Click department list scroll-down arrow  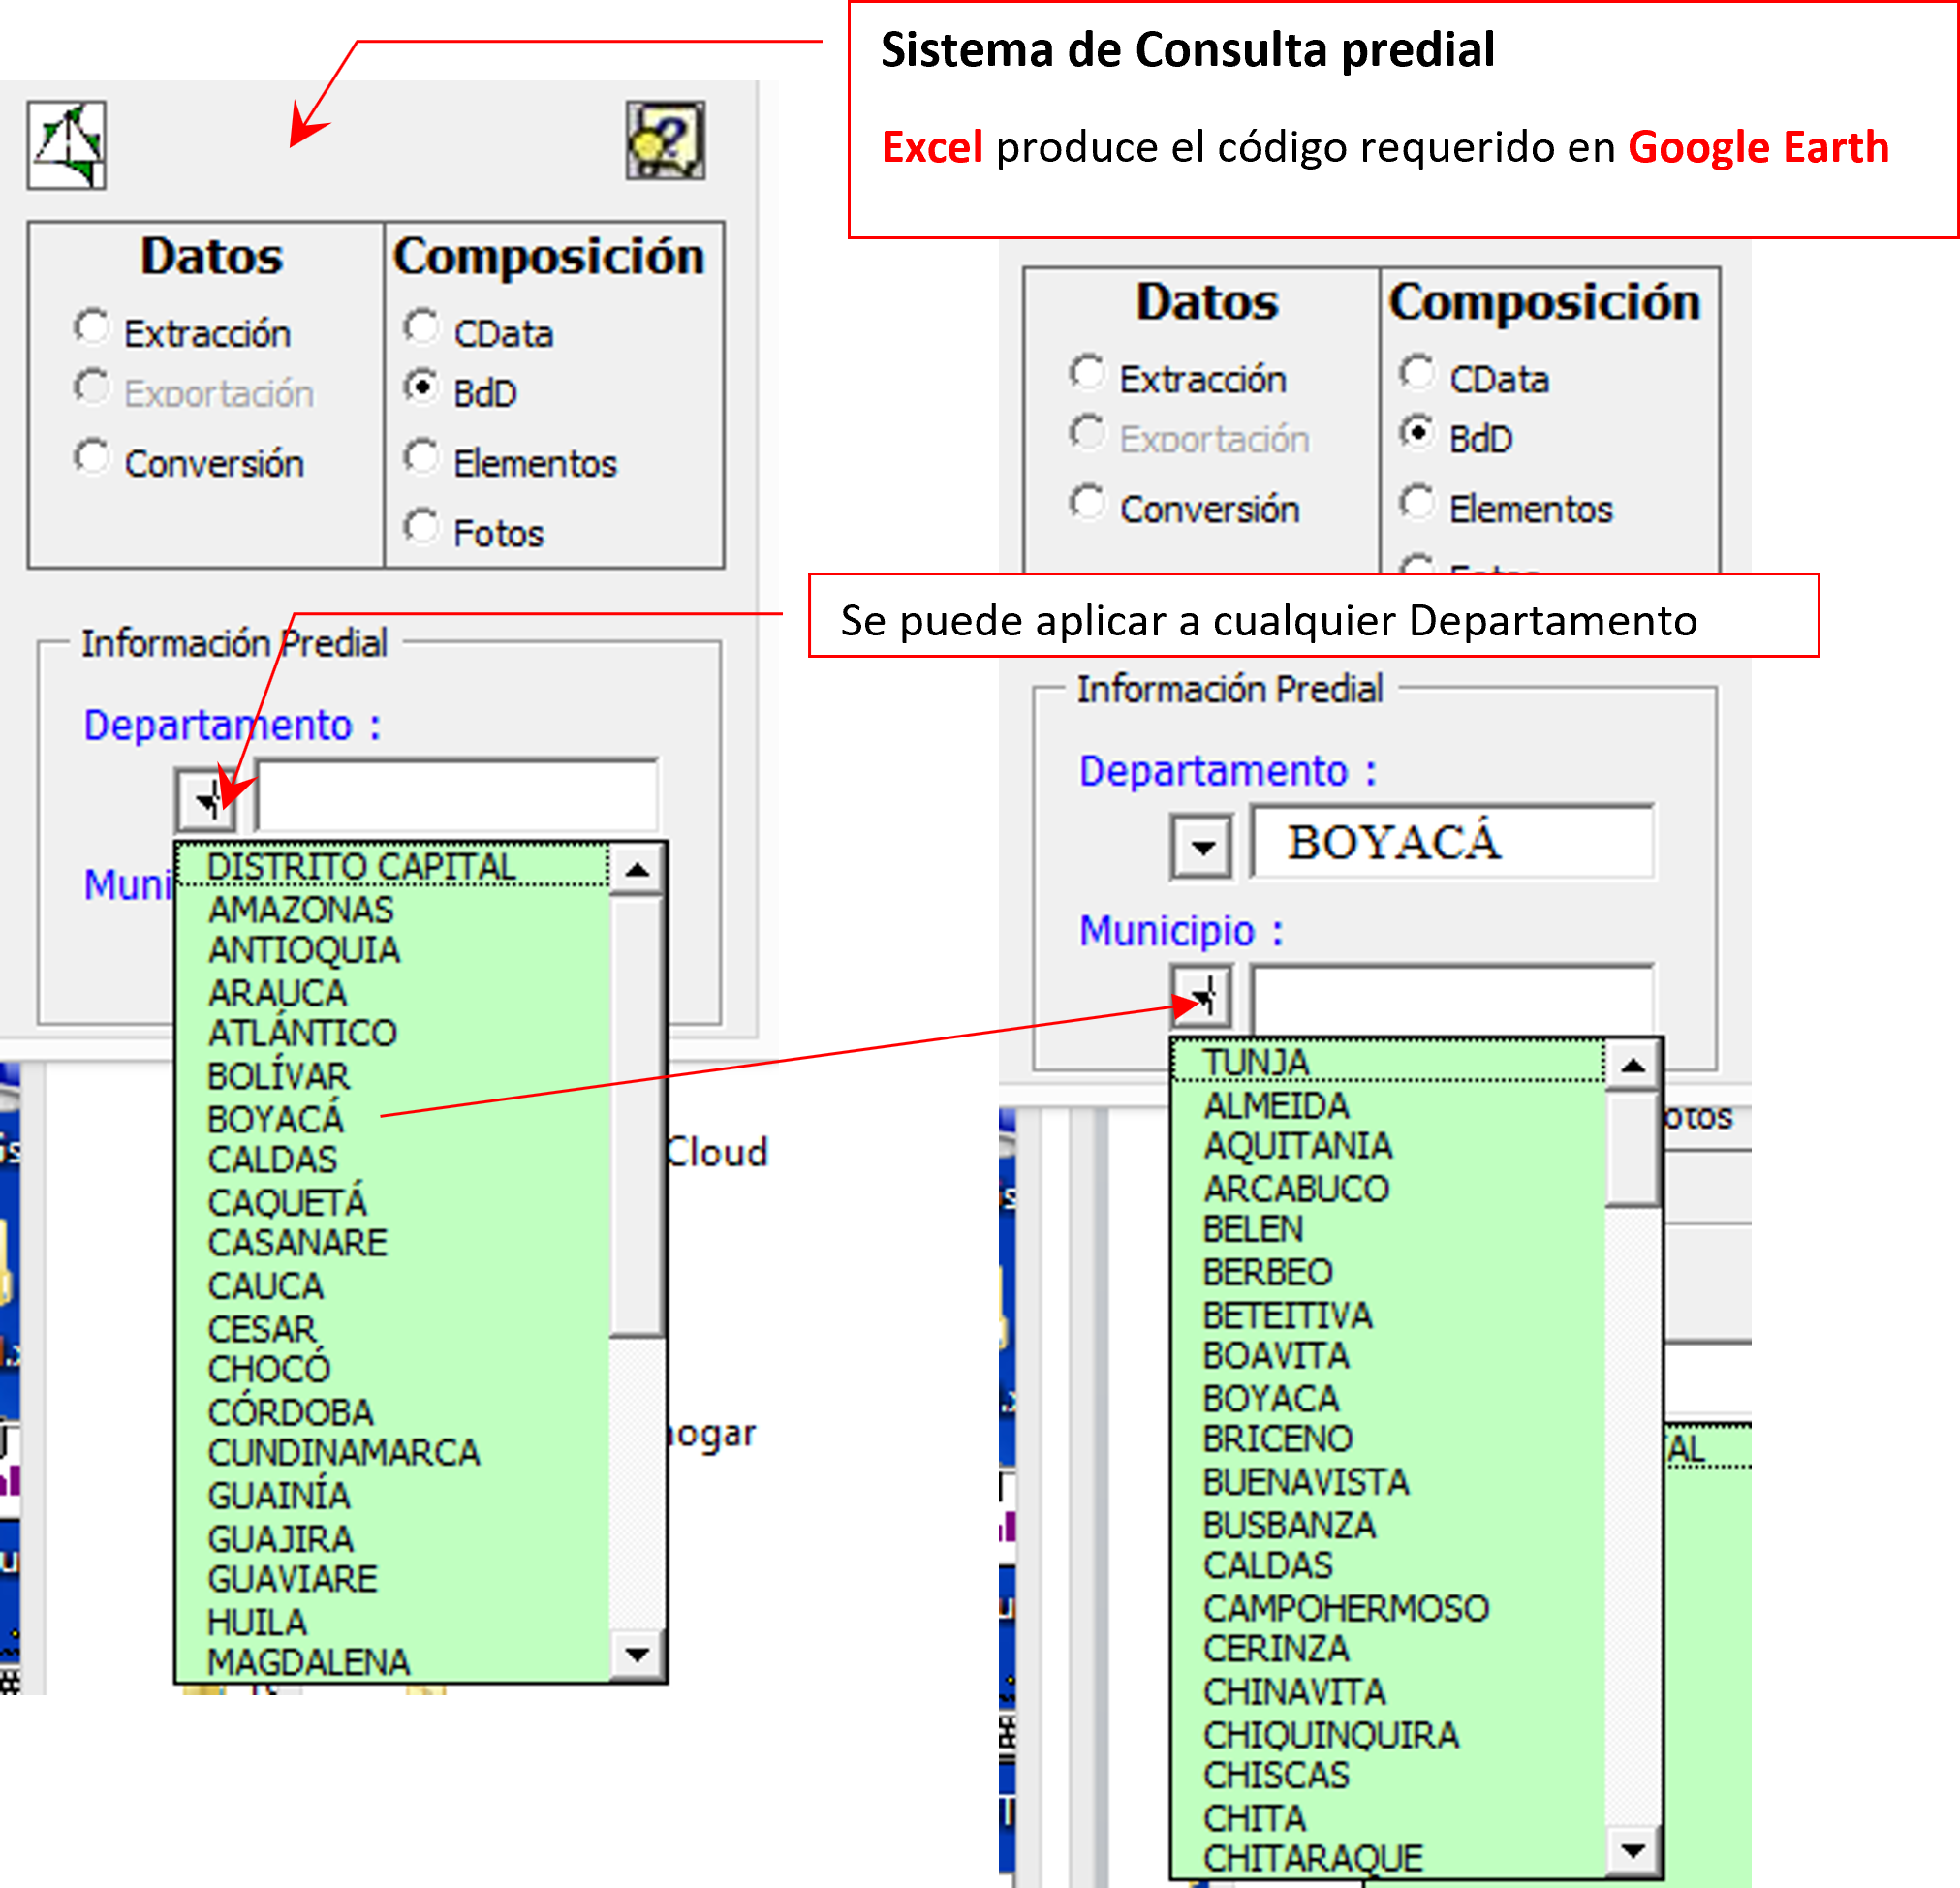click(637, 1655)
